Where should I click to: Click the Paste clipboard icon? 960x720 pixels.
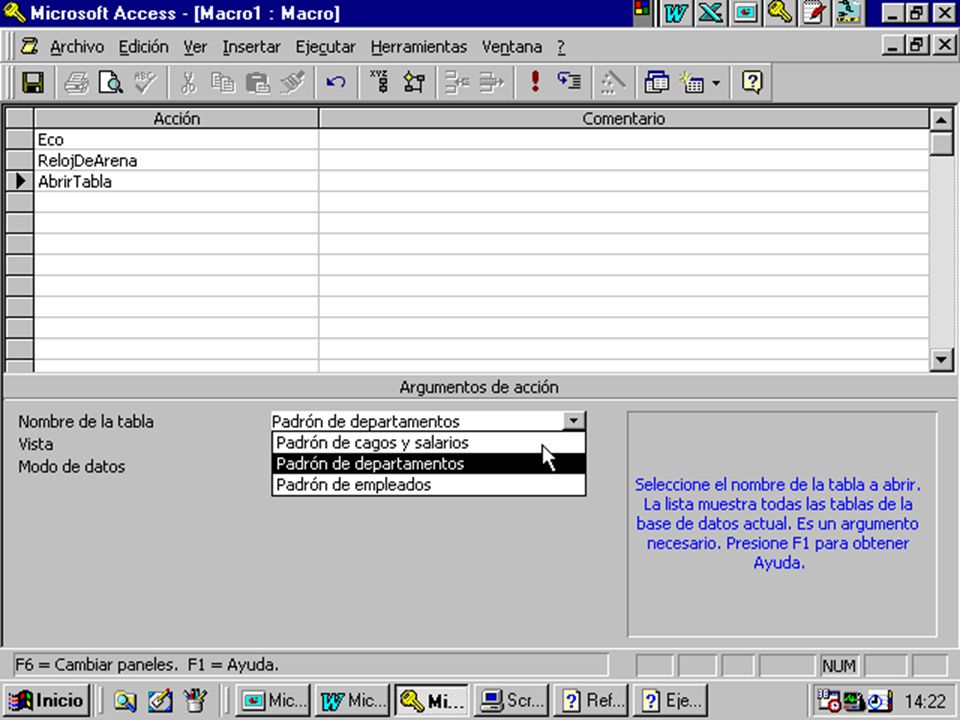(257, 82)
